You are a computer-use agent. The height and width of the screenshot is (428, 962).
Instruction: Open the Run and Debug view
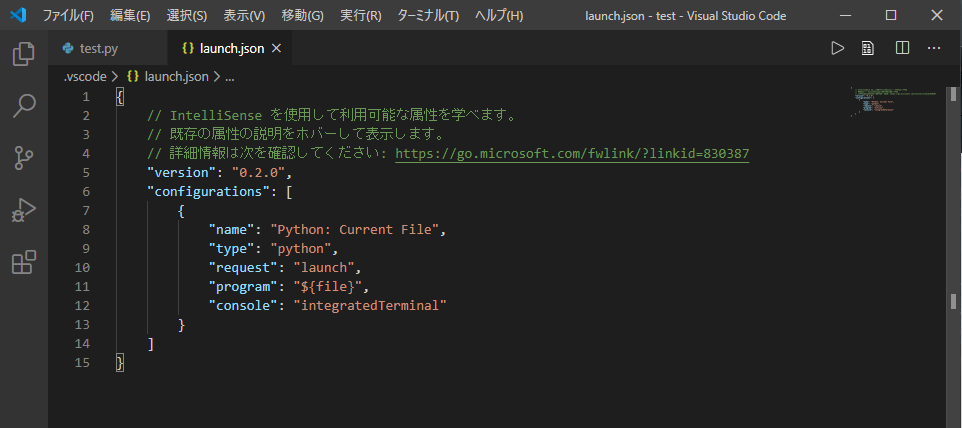(x=24, y=211)
